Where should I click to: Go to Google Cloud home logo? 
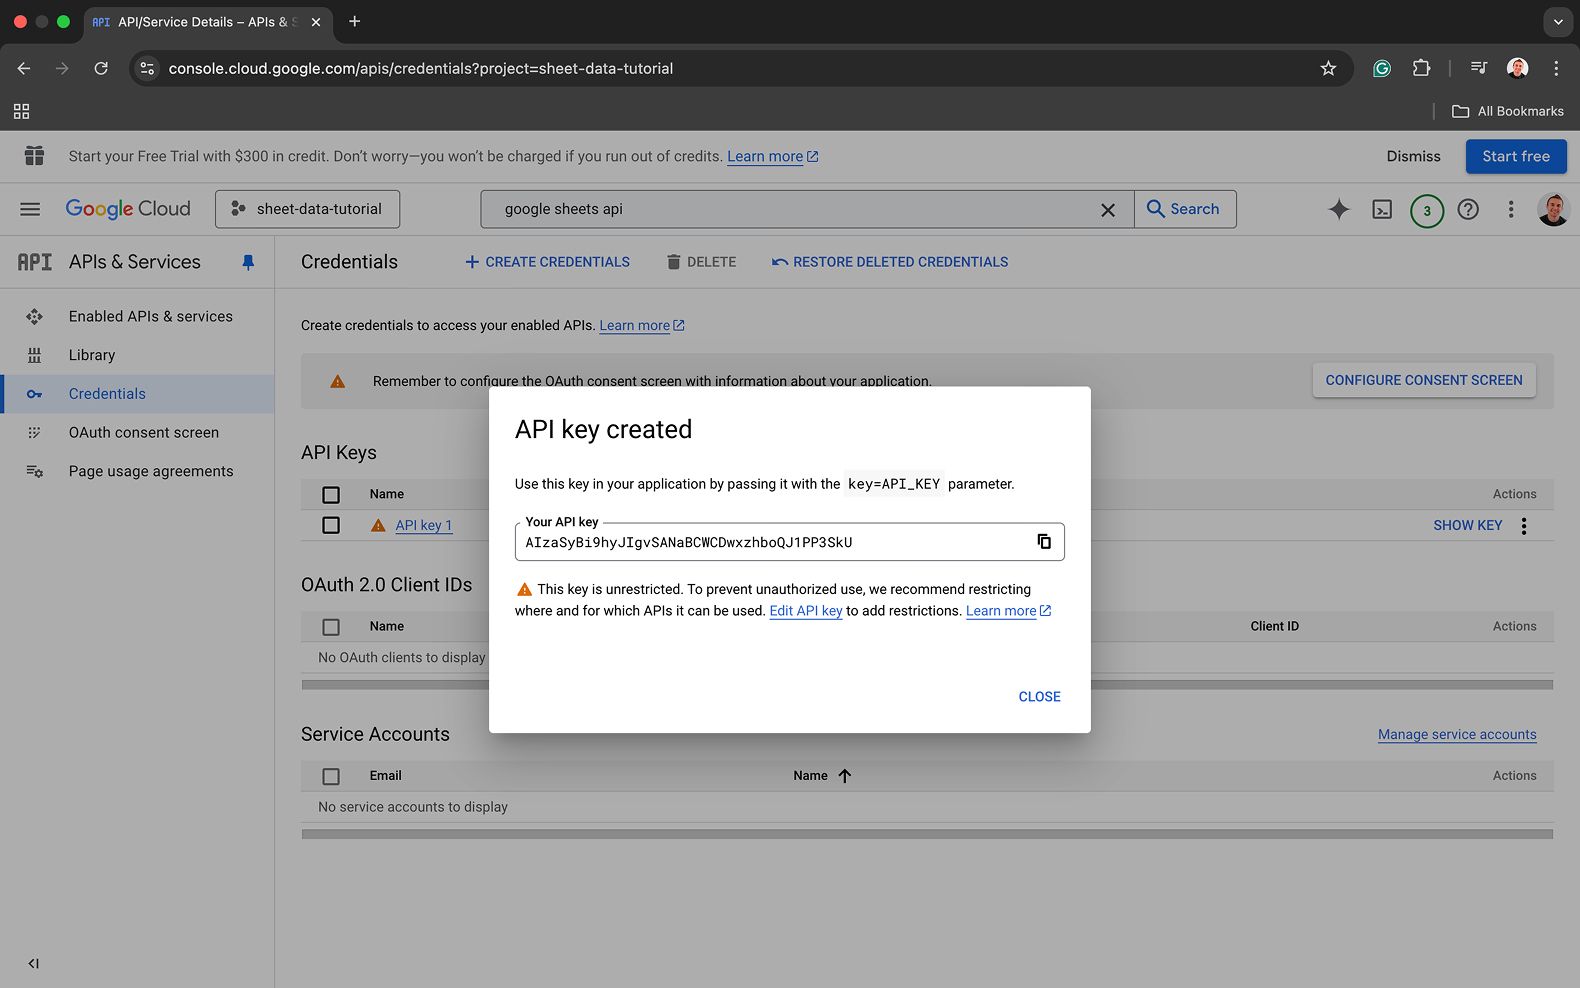pyautogui.click(x=128, y=209)
